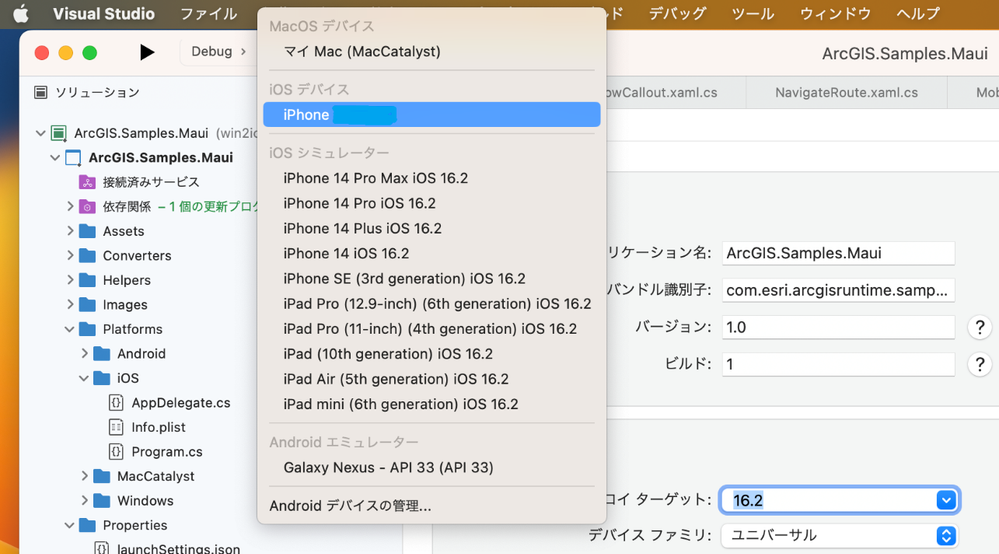The width and height of the screenshot is (999, 554).
Task: Click the application name text field
Action: click(838, 253)
